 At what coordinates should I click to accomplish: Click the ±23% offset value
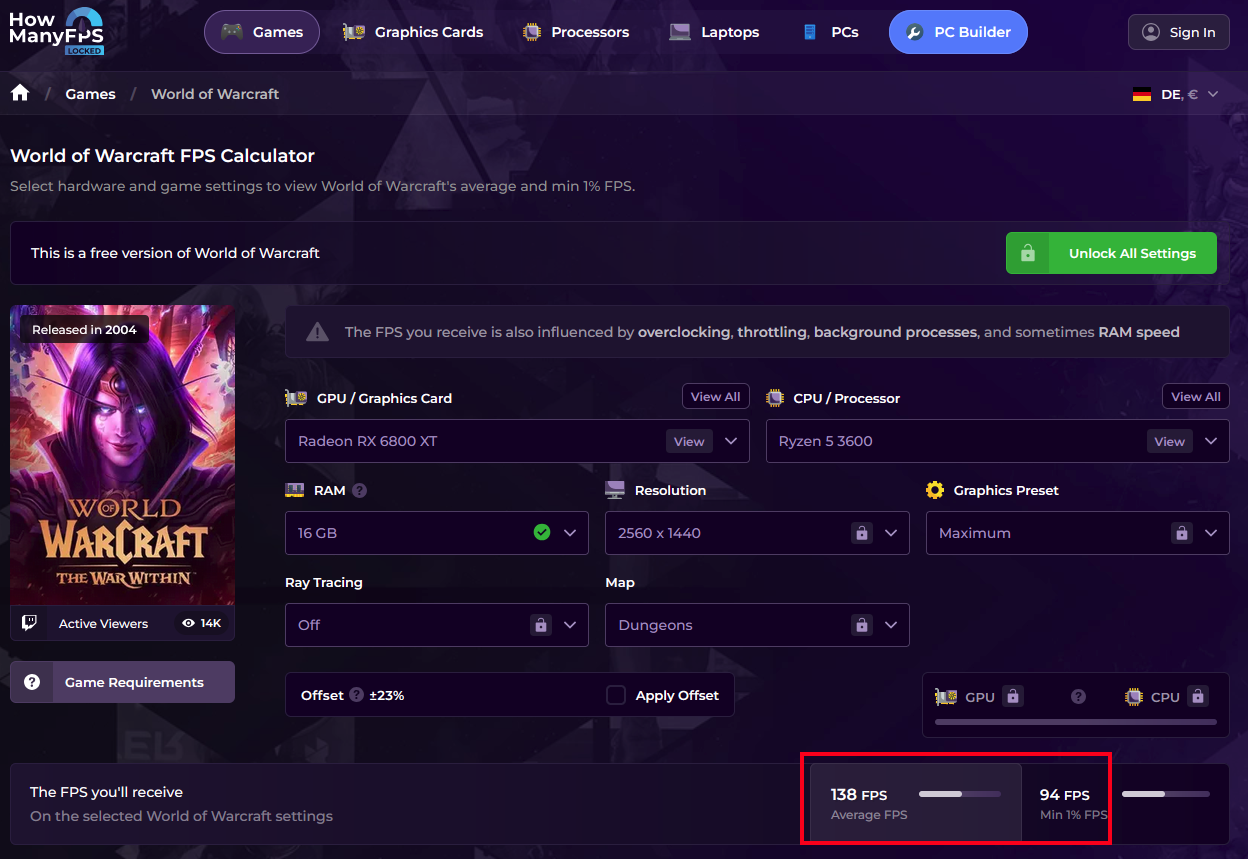[387, 695]
